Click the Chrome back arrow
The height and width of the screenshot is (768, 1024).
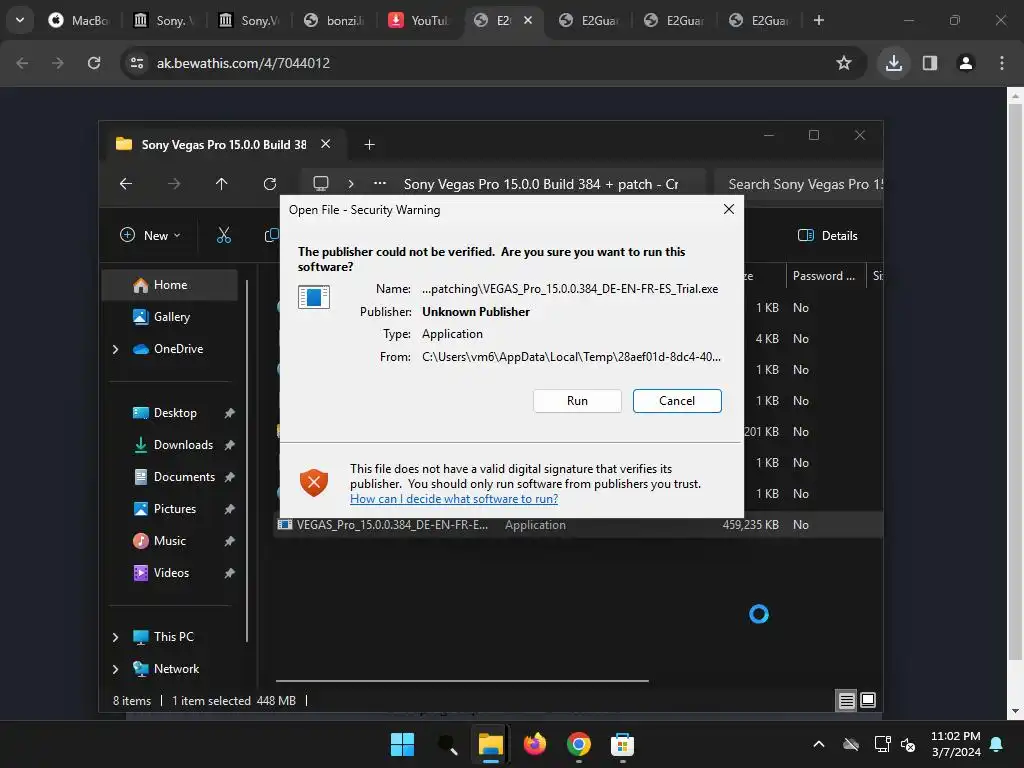pos(22,63)
